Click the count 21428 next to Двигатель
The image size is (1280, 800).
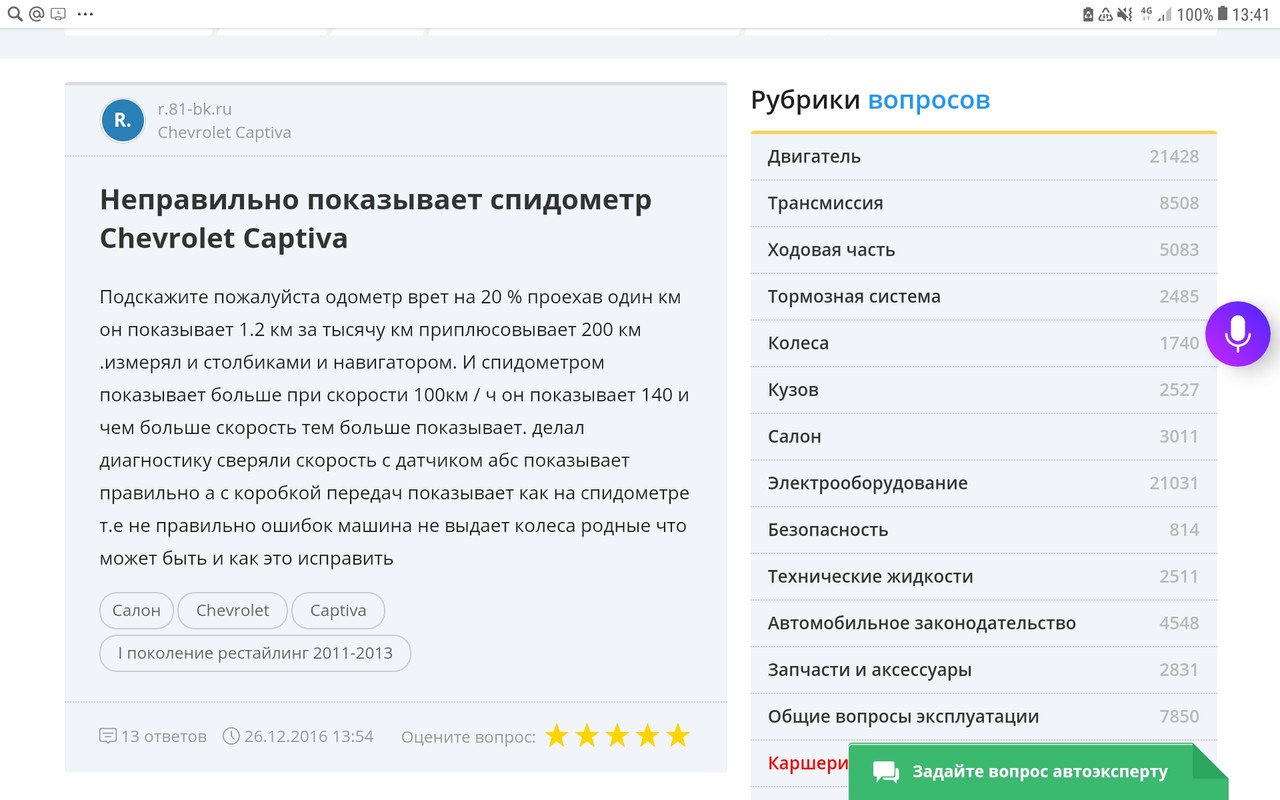(1174, 157)
